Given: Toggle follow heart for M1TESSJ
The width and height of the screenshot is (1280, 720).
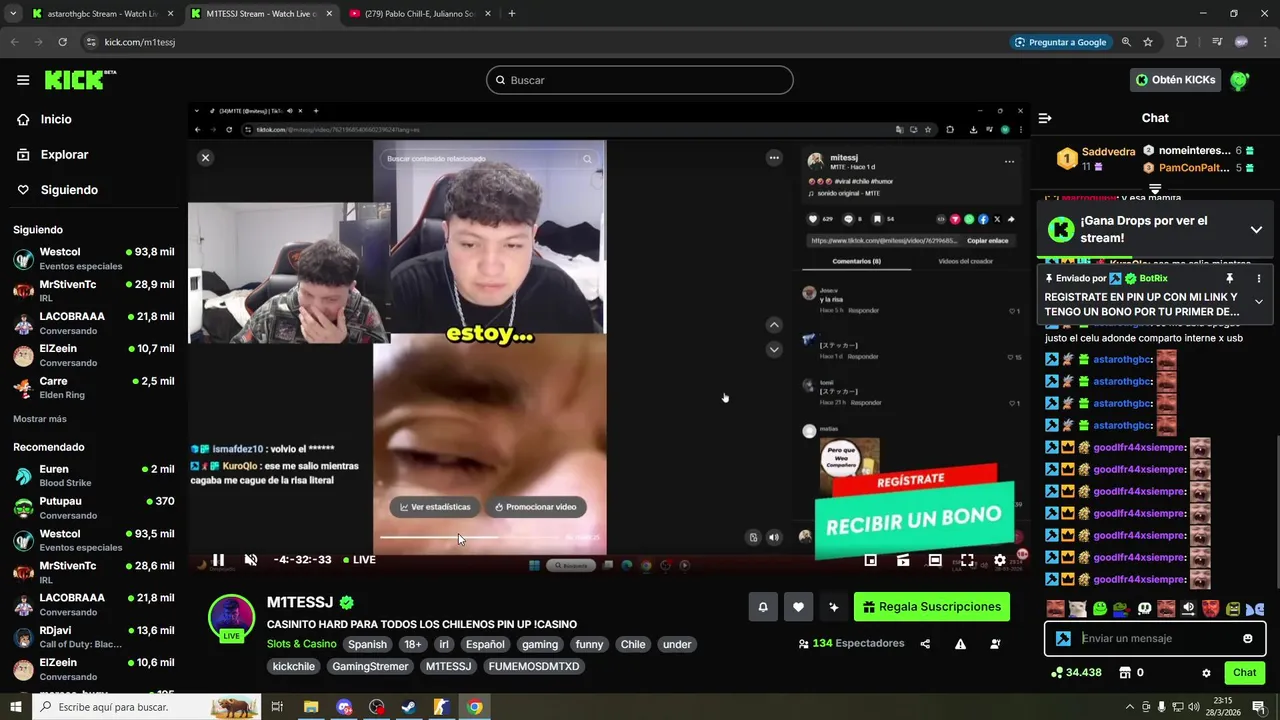Looking at the screenshot, I should pos(798,607).
